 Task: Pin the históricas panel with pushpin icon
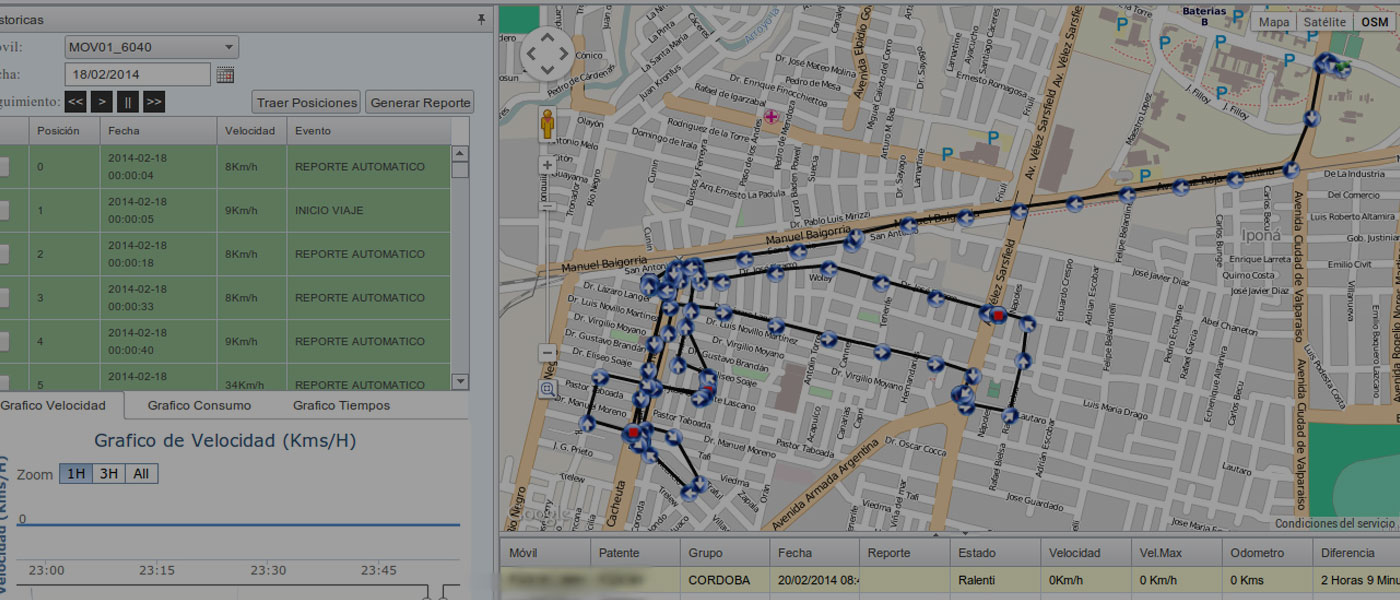pyautogui.click(x=481, y=20)
